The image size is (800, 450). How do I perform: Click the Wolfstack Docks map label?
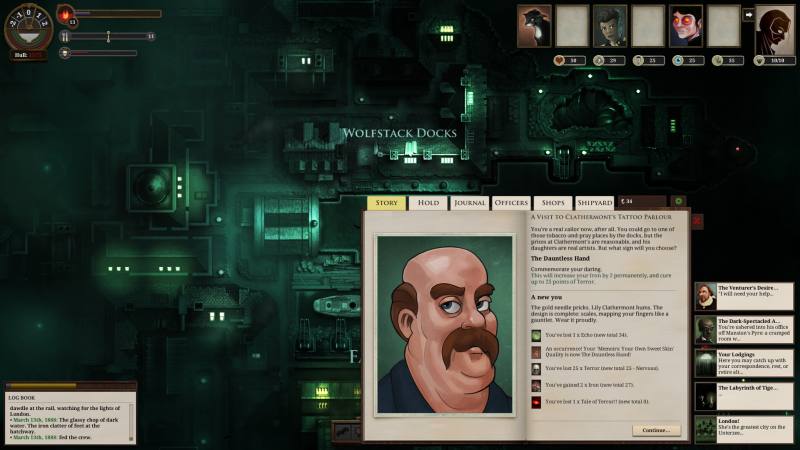(x=399, y=134)
